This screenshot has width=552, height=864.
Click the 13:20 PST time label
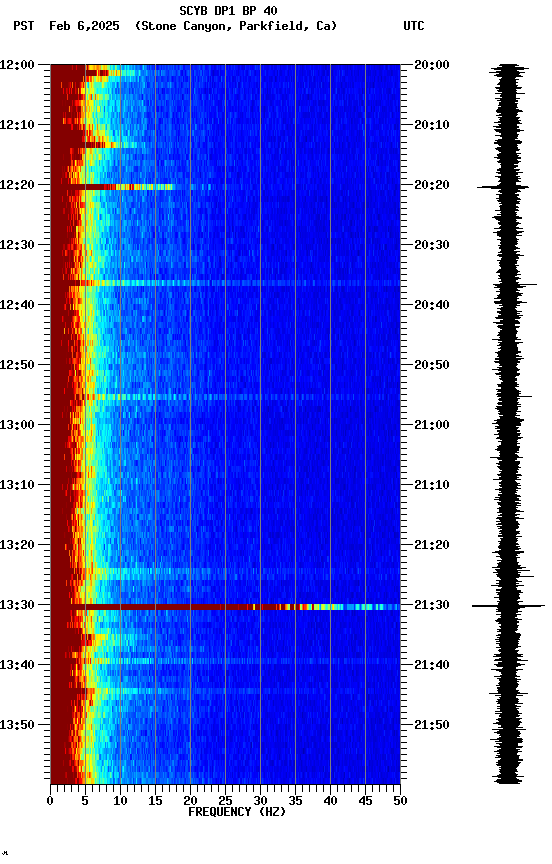click(x=17, y=545)
